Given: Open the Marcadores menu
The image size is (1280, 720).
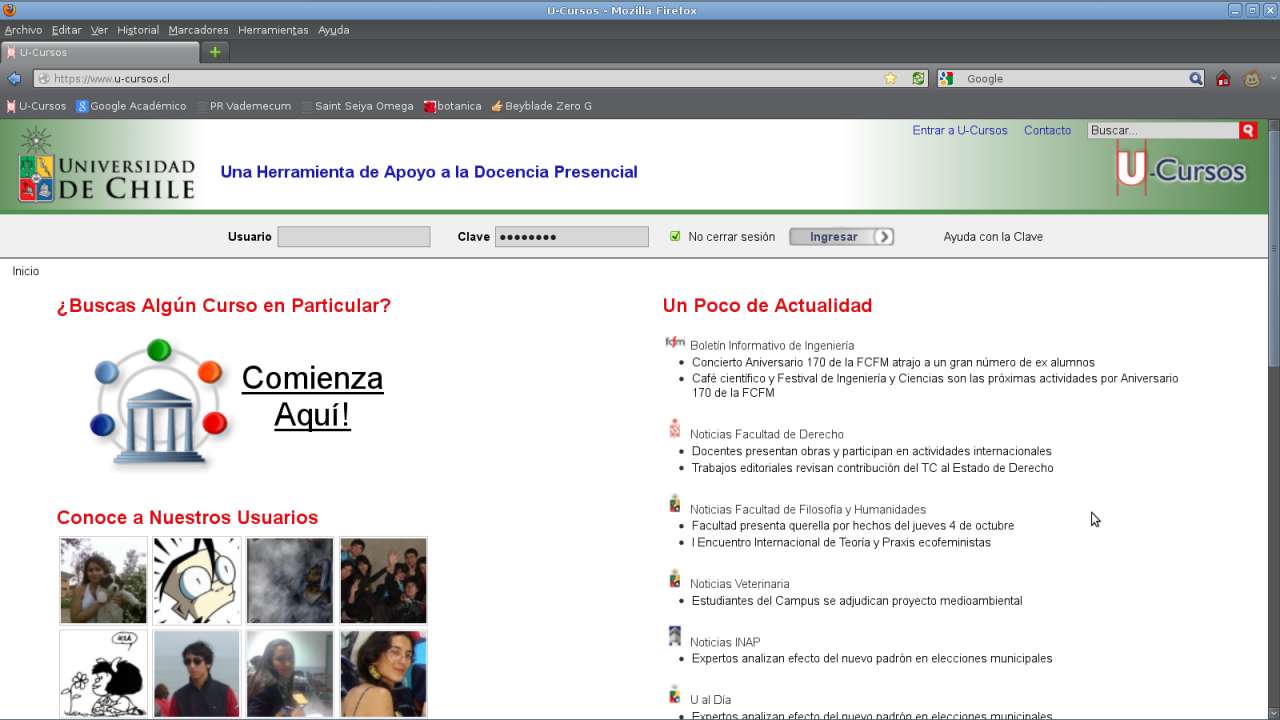Looking at the screenshot, I should click(198, 30).
